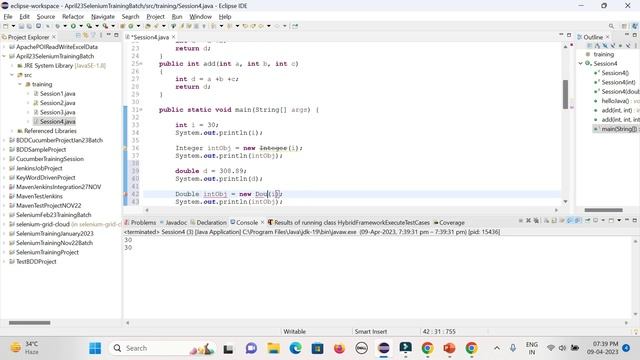
Task: Close the Session4.java editor tab
Action: tap(173, 37)
